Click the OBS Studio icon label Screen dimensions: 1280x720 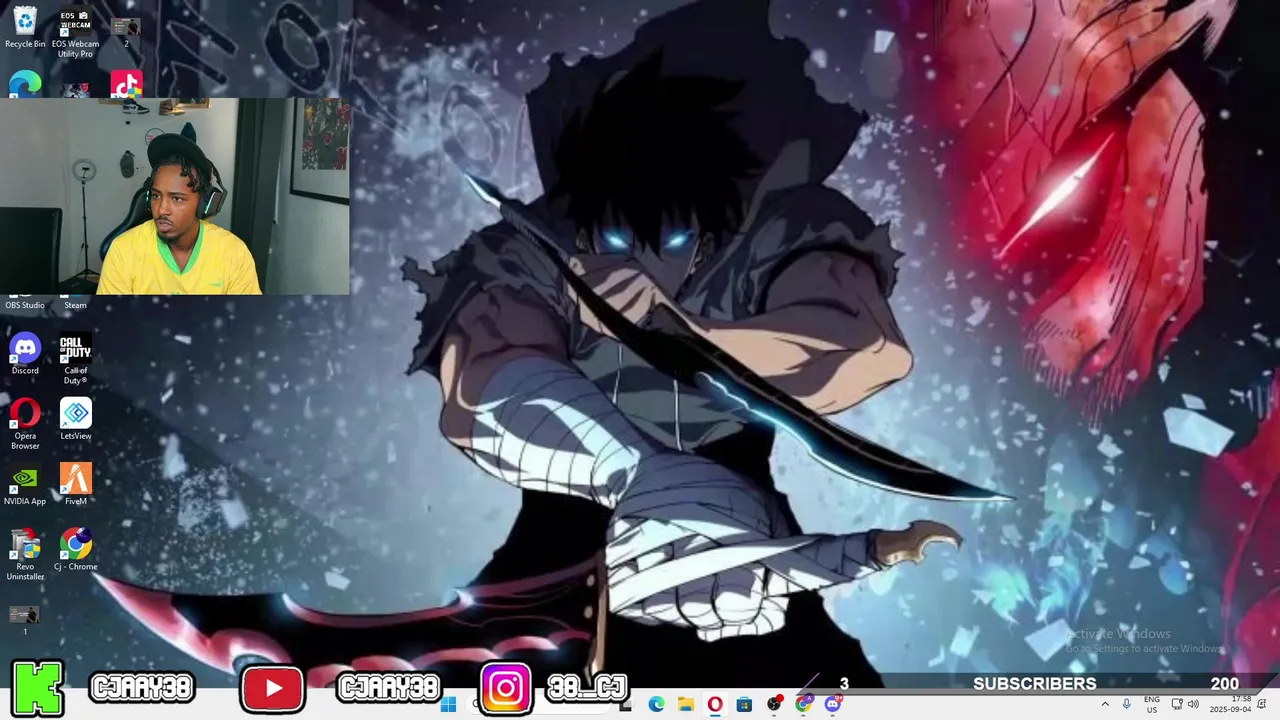click(x=25, y=305)
